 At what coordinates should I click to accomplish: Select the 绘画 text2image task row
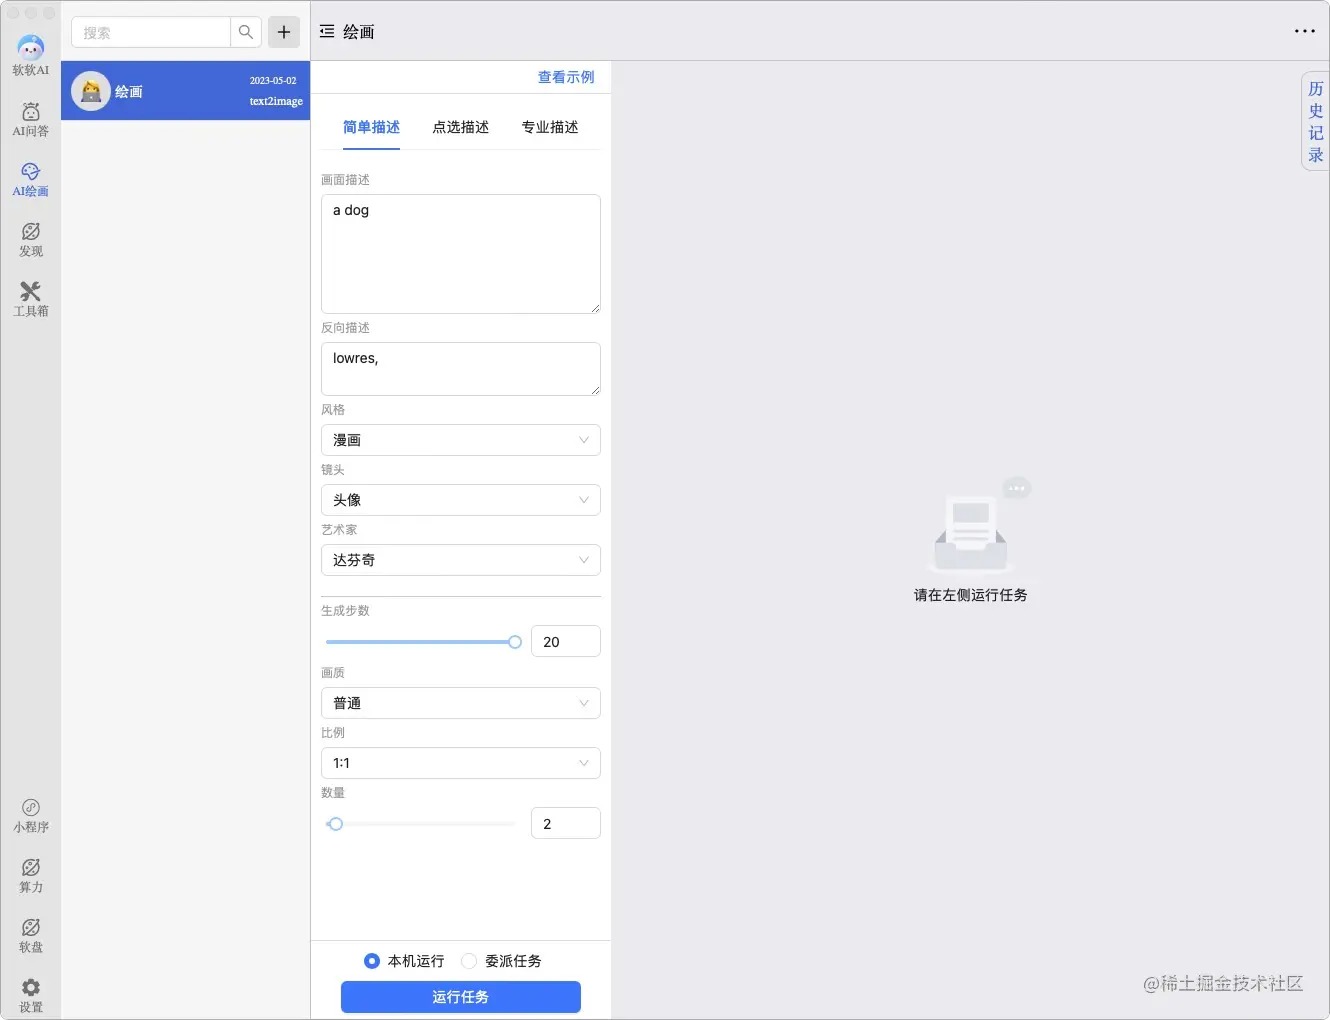tap(186, 91)
